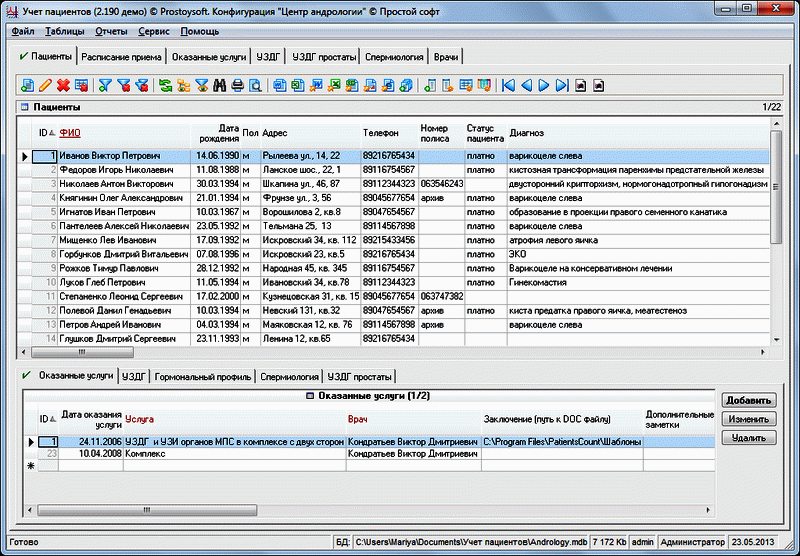Click the next record blue arrow
The image size is (800, 556).
point(545,86)
